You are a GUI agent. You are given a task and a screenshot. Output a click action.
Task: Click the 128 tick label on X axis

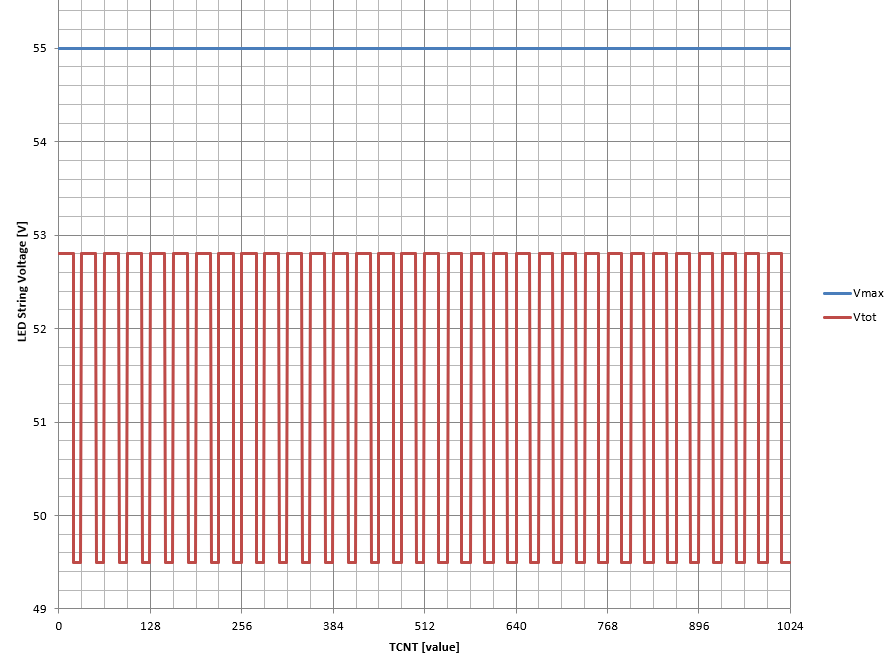coord(150,626)
